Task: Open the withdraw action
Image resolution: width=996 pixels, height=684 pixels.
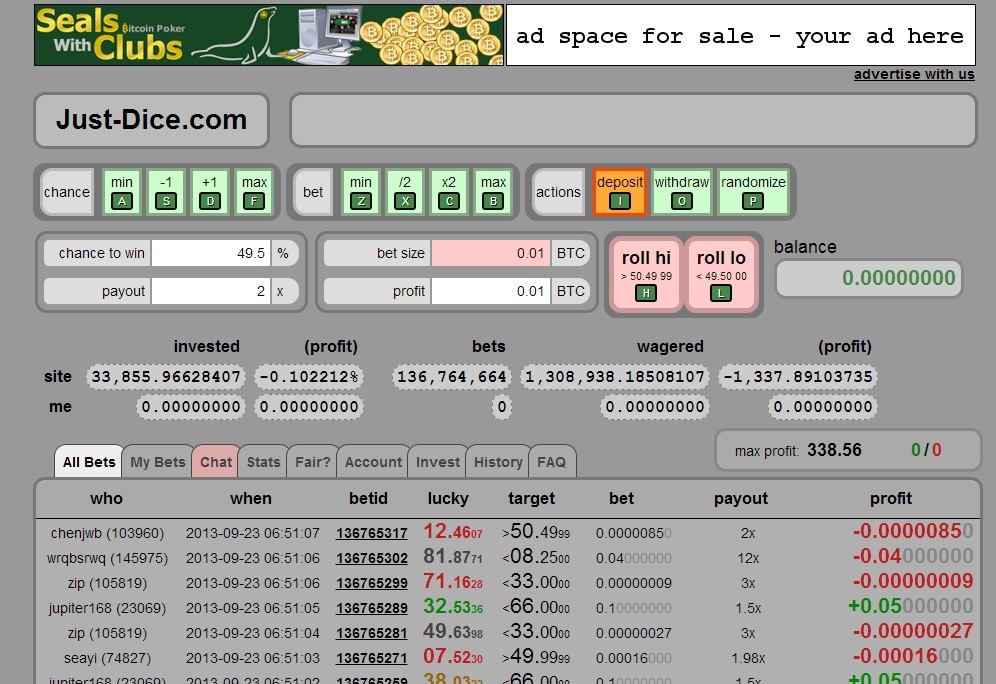Action: tap(681, 192)
